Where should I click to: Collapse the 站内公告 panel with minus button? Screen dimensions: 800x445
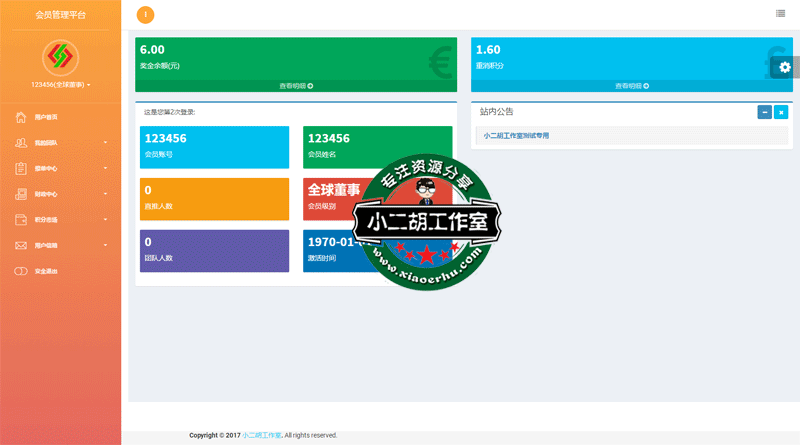[765, 112]
